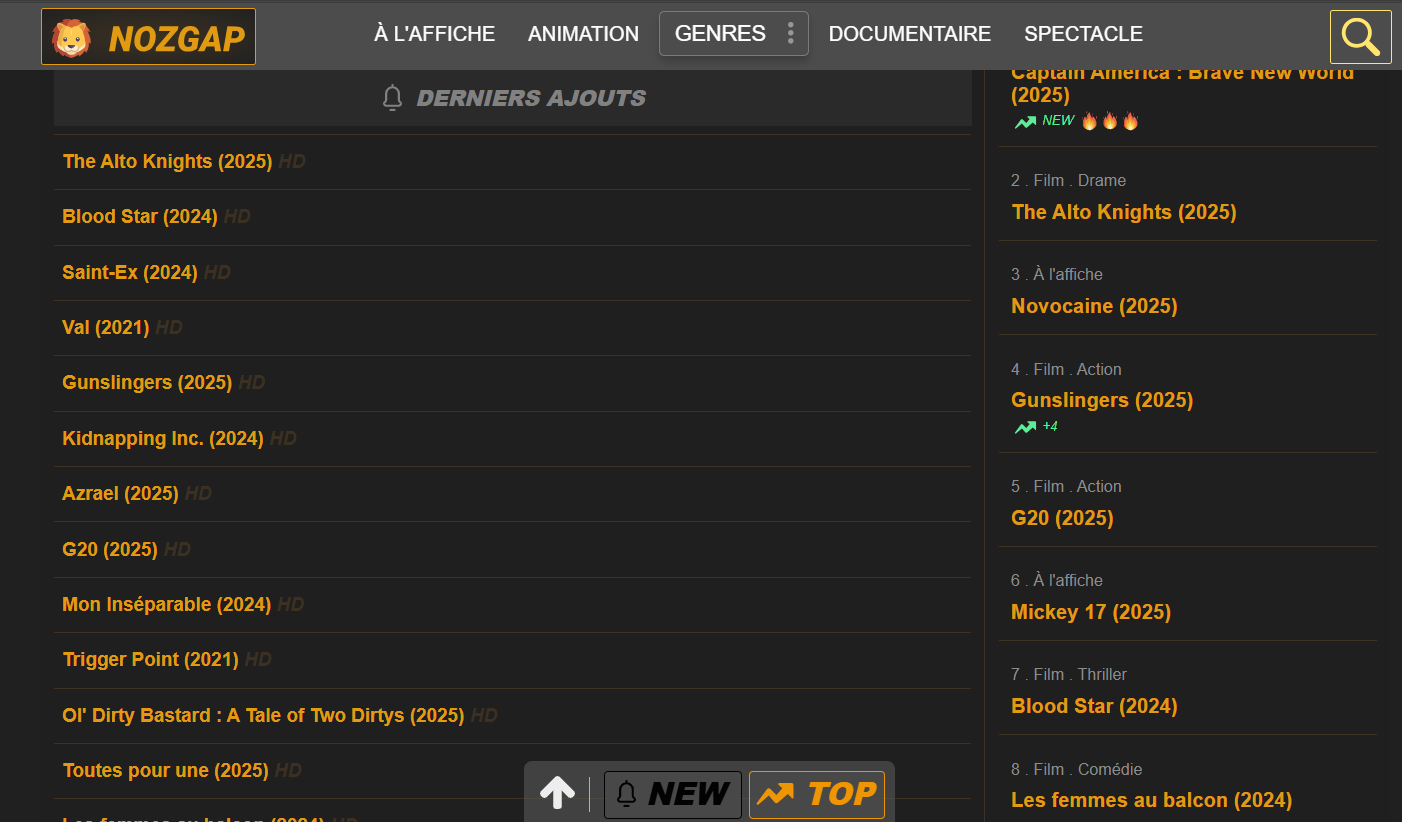Viewport: 1402px width, 822px height.
Task: Click the three-dot icon beside GENRES
Action: tap(790, 34)
